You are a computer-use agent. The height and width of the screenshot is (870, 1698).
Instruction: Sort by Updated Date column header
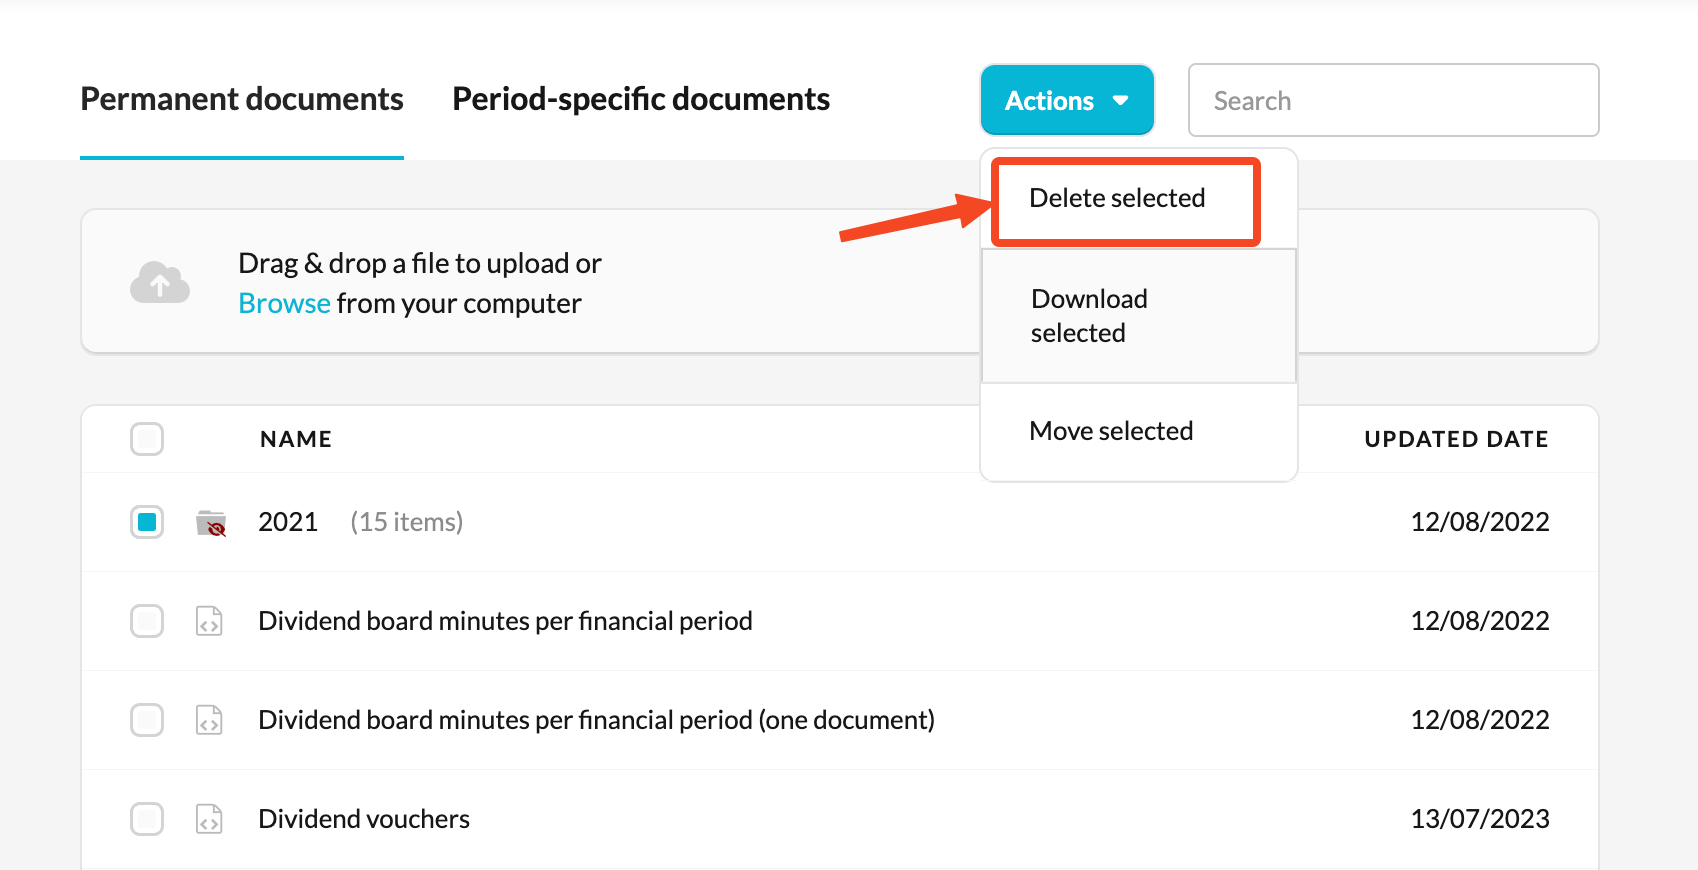click(1456, 439)
